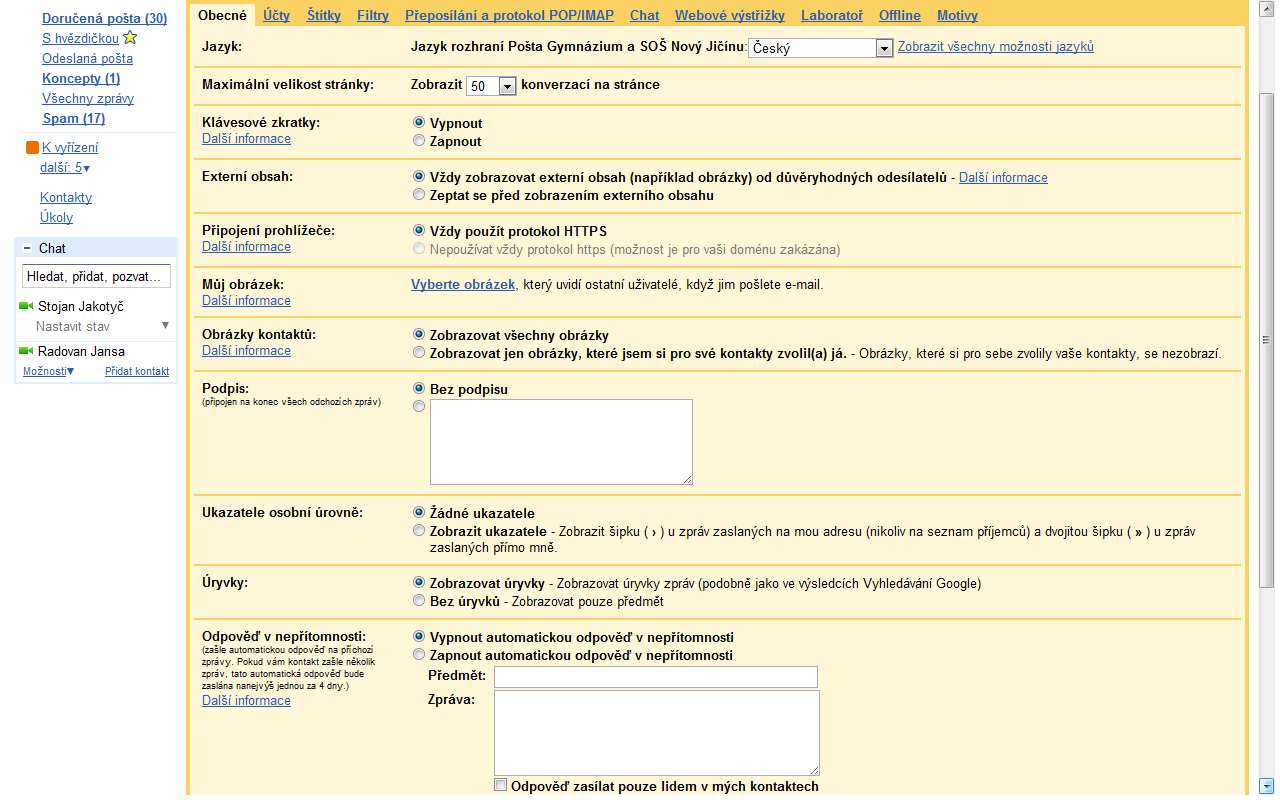Open Doručená pošta (30) inbox
The height and width of the screenshot is (800, 1280).
(104, 18)
